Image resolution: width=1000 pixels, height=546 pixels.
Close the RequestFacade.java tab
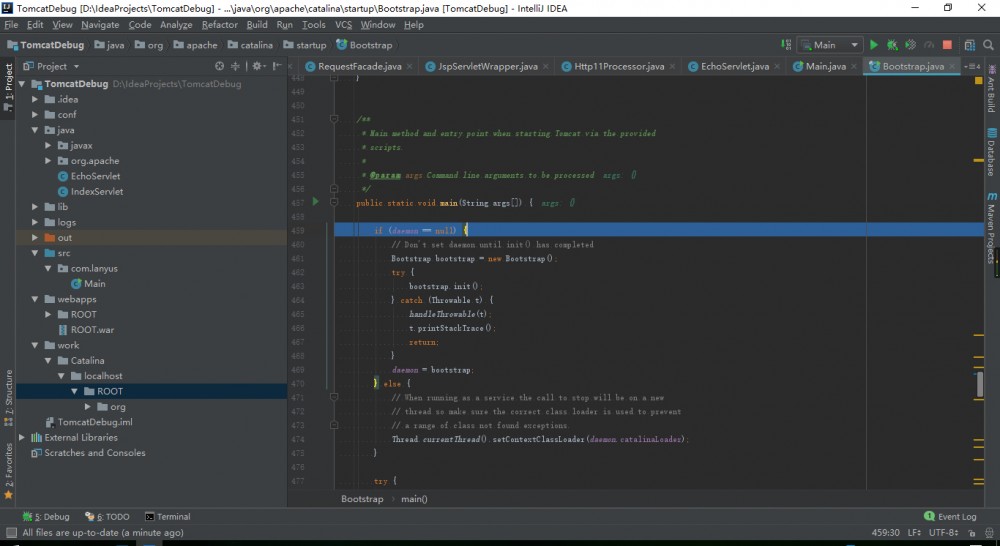pyautogui.click(x=409, y=66)
